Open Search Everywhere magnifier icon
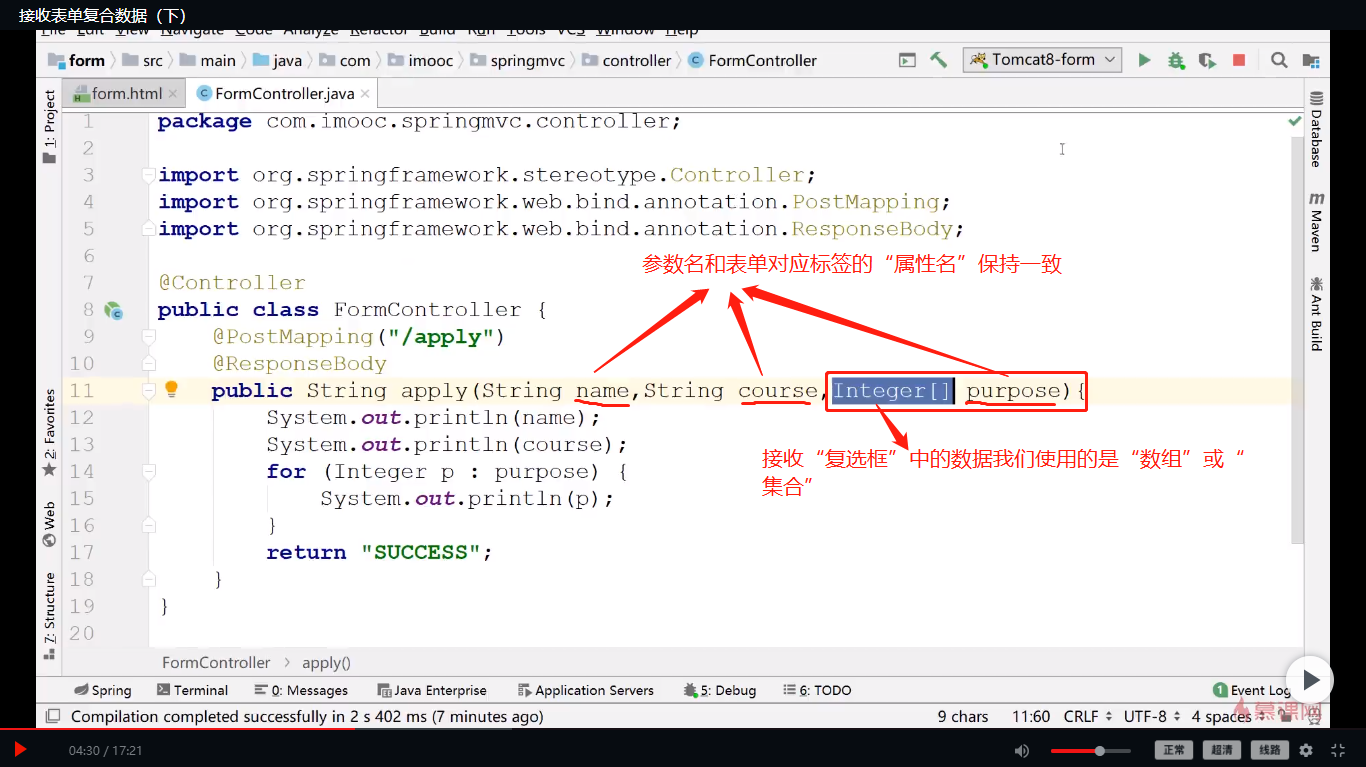 tap(1279, 61)
